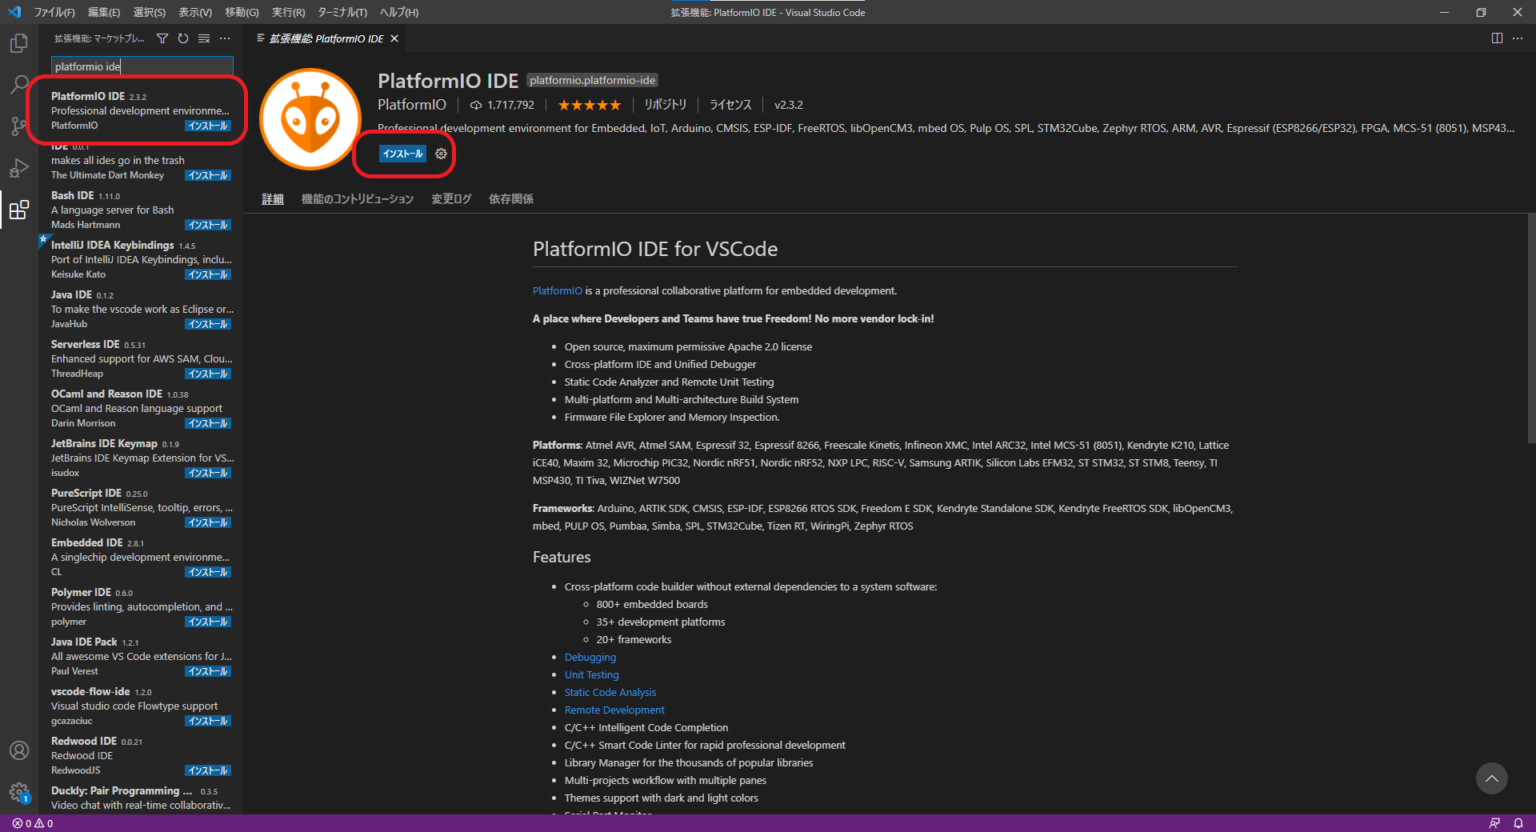Click gear icon next to install button
1536x832 pixels.
441,154
